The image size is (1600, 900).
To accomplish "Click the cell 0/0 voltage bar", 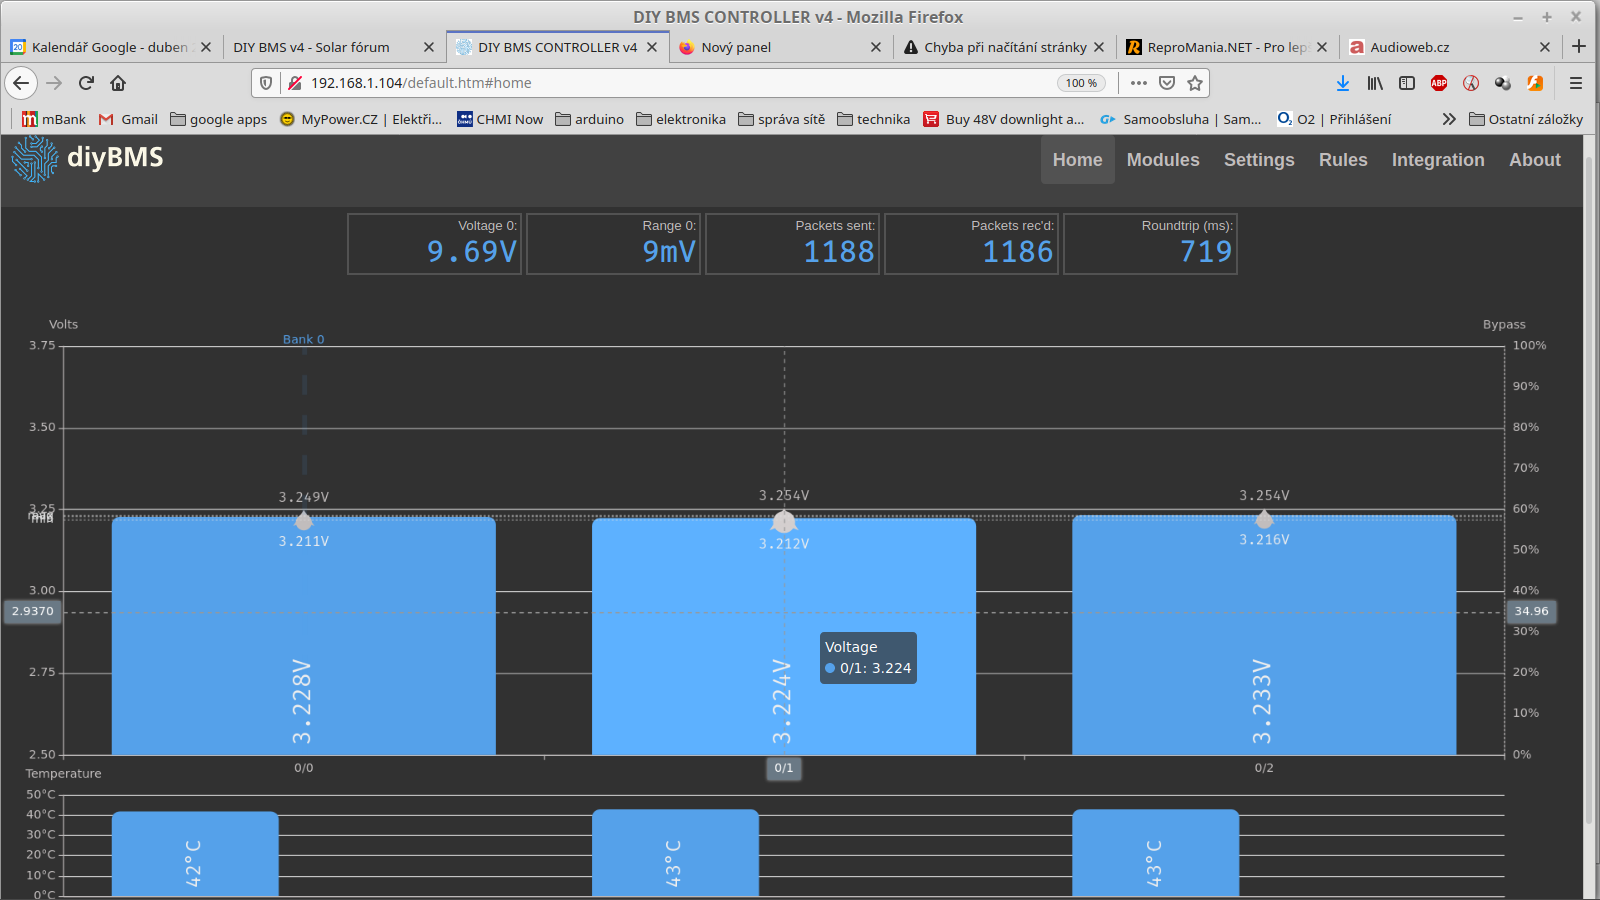I will coord(304,636).
